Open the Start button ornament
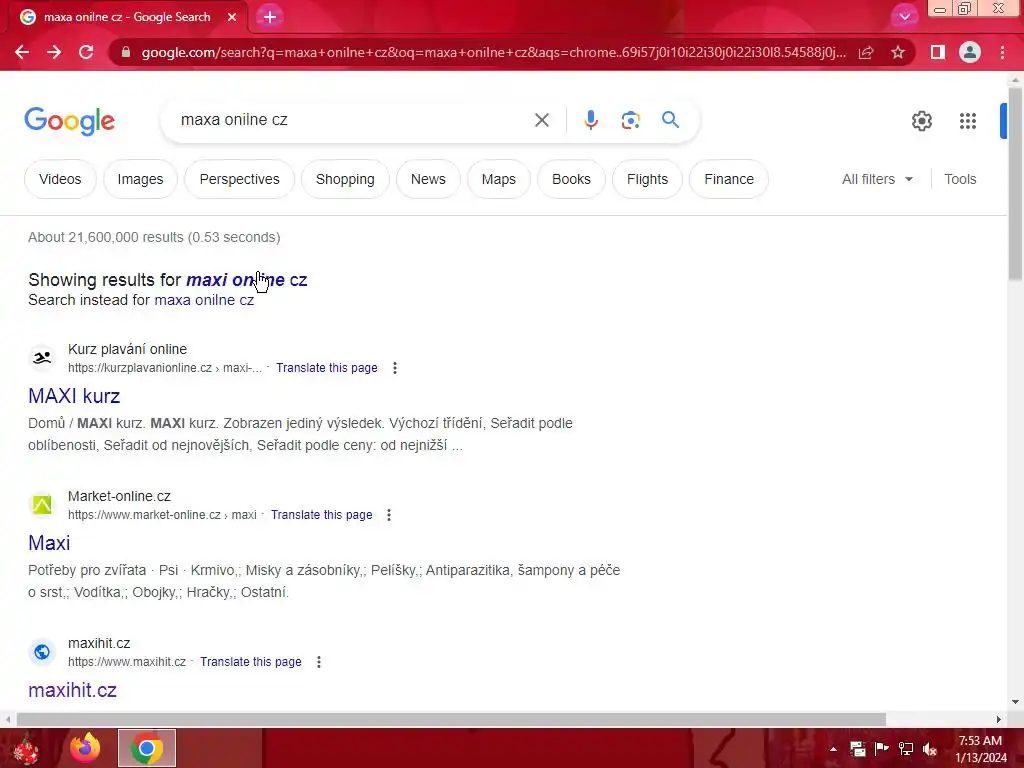This screenshot has width=1024, height=768. (26, 750)
